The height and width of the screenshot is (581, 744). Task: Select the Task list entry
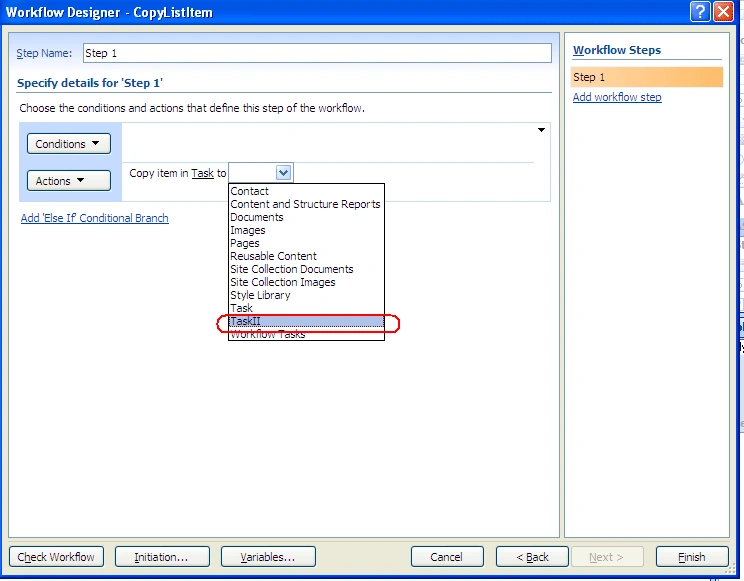(306, 308)
